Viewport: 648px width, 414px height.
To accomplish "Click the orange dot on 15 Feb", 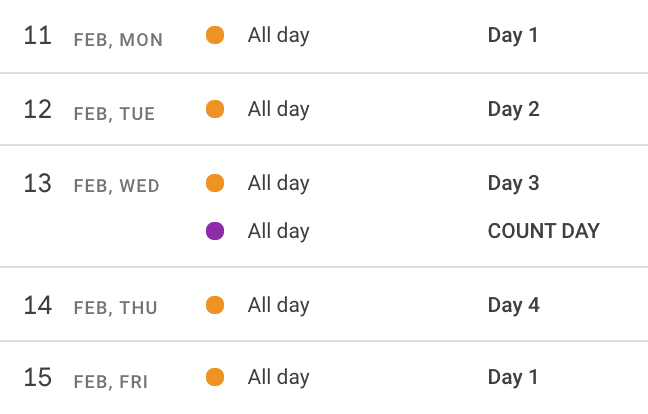I will click(215, 377).
